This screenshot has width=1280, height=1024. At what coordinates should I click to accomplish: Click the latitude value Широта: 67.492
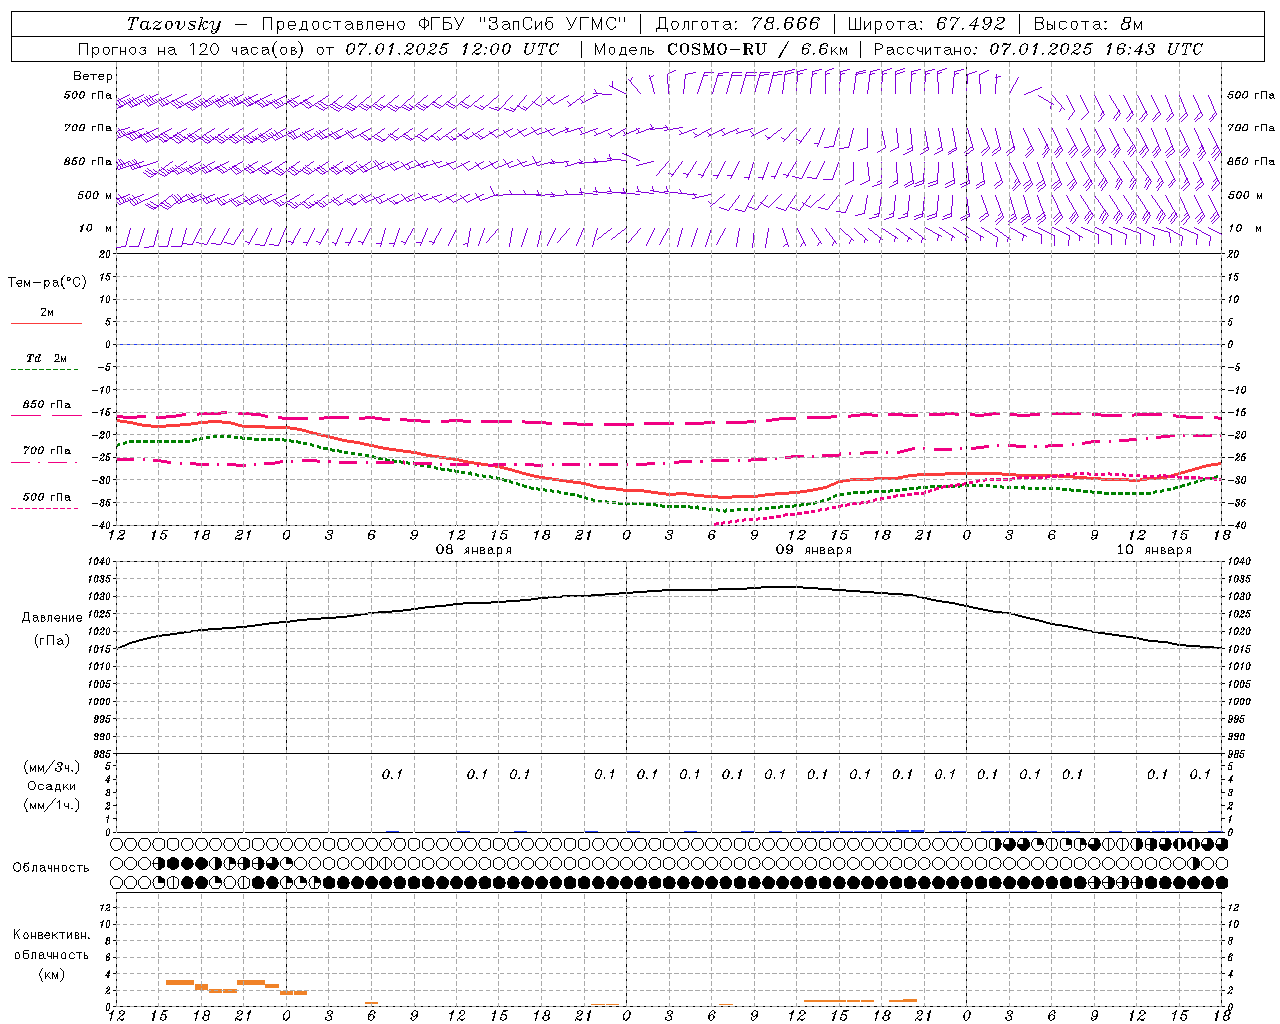(x=925, y=24)
